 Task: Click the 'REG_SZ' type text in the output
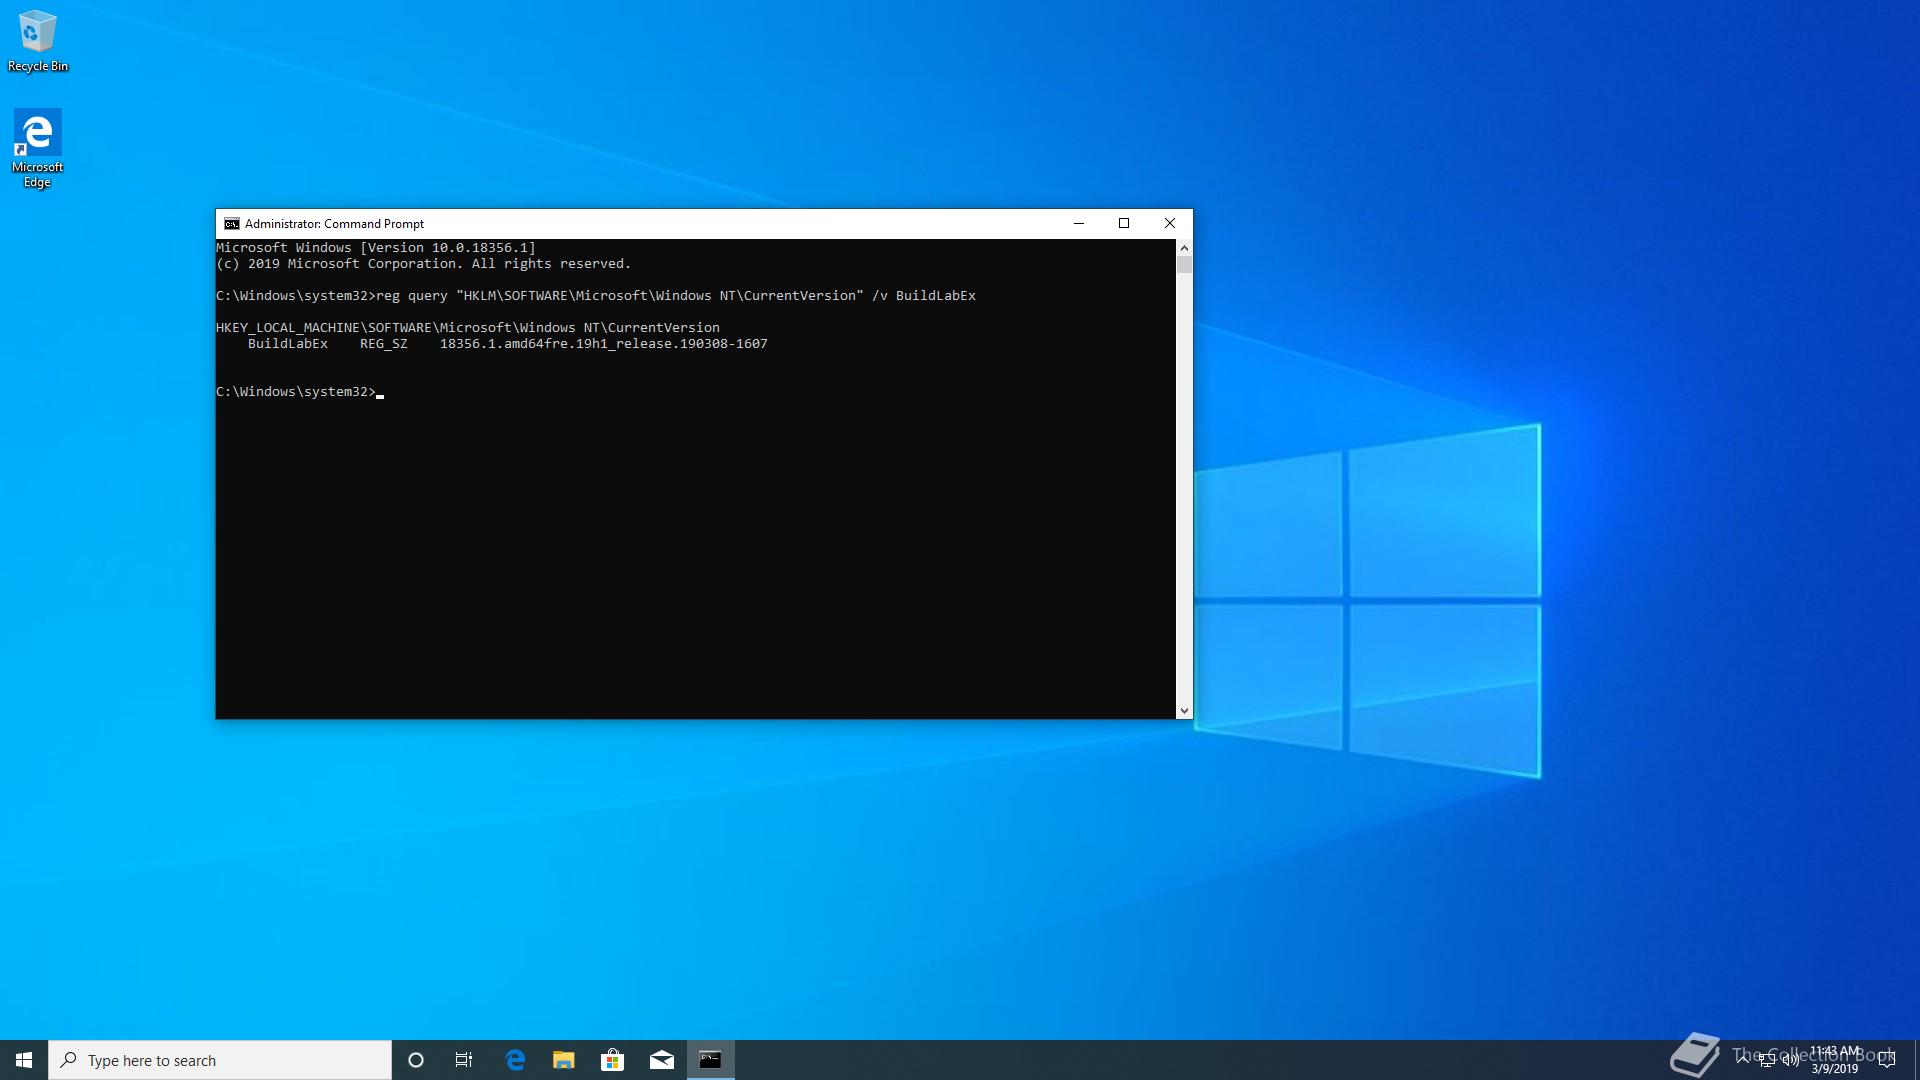tap(384, 343)
